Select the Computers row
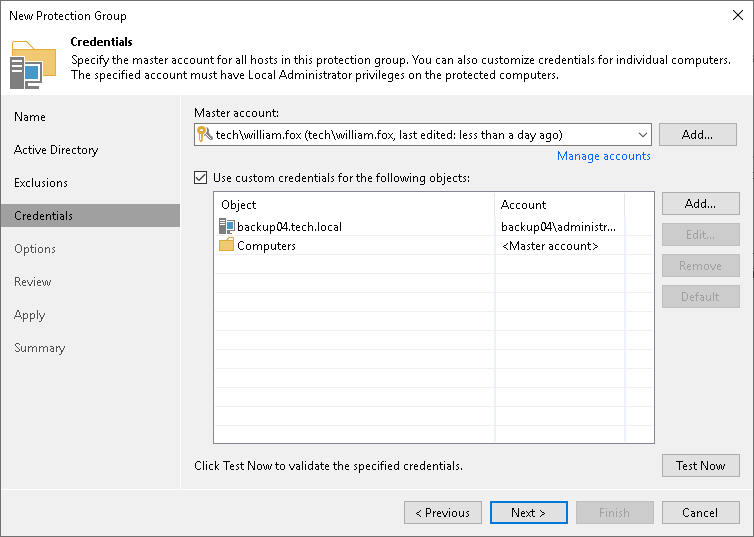Viewport: 754px width, 537px height. click(x=434, y=245)
